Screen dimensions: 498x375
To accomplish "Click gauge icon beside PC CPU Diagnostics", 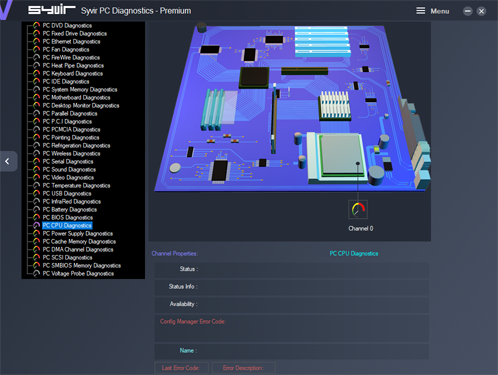I will tap(36, 225).
